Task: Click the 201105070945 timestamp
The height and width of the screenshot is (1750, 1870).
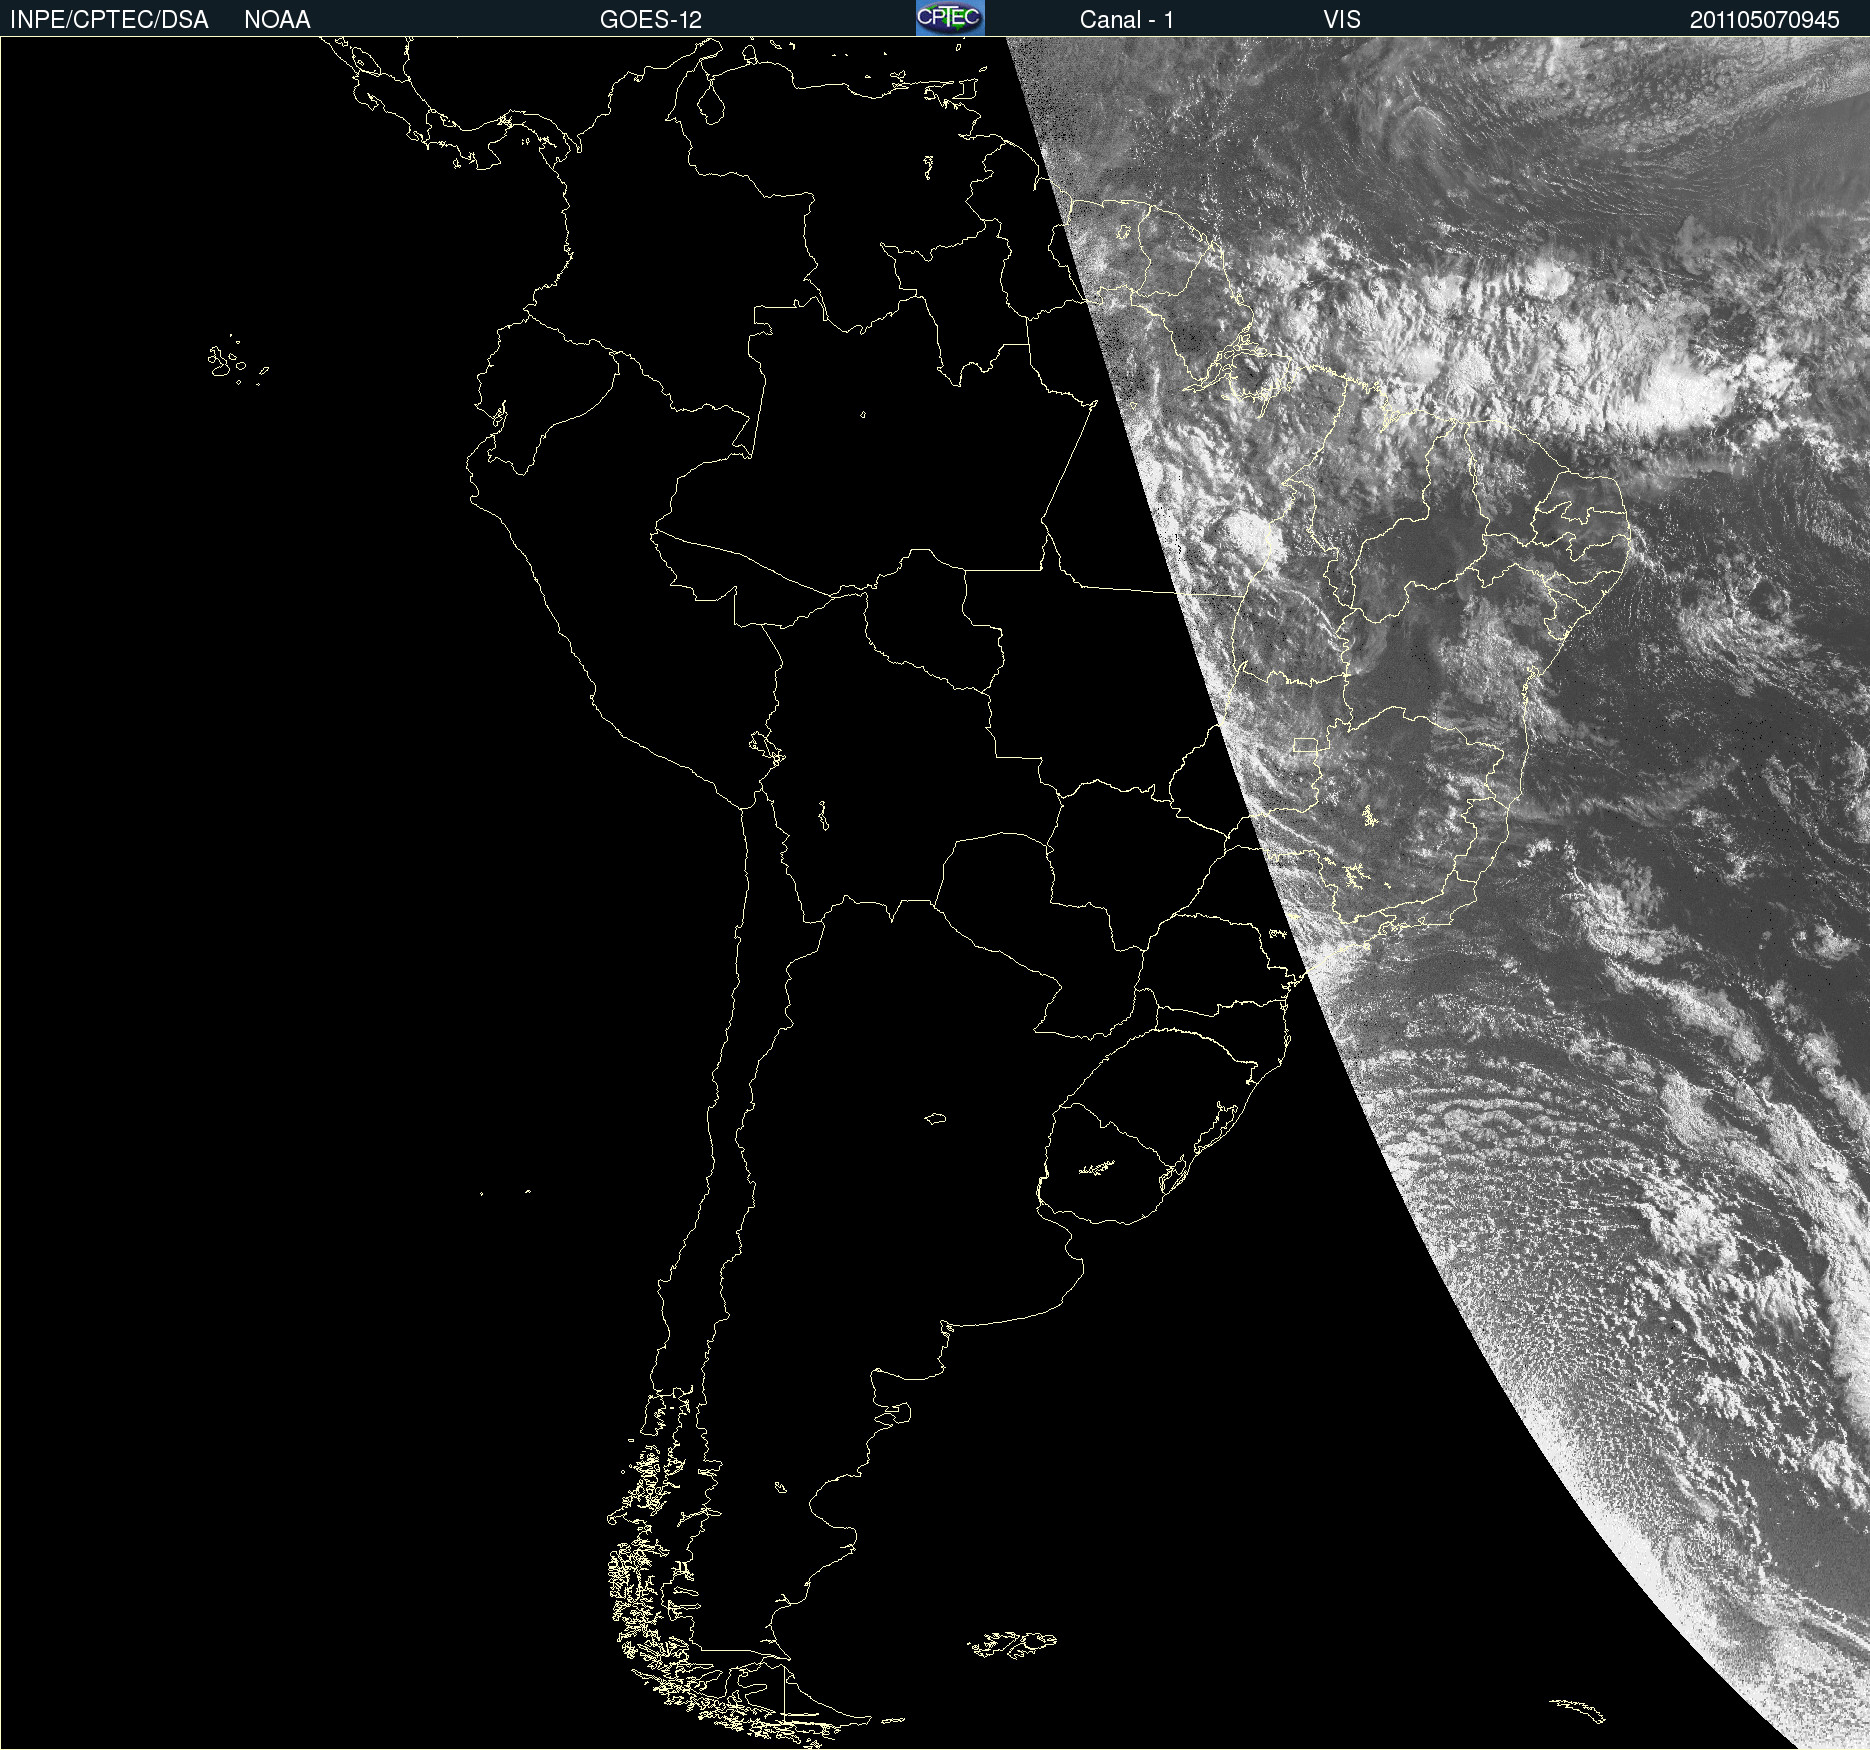Action: click(x=1765, y=20)
